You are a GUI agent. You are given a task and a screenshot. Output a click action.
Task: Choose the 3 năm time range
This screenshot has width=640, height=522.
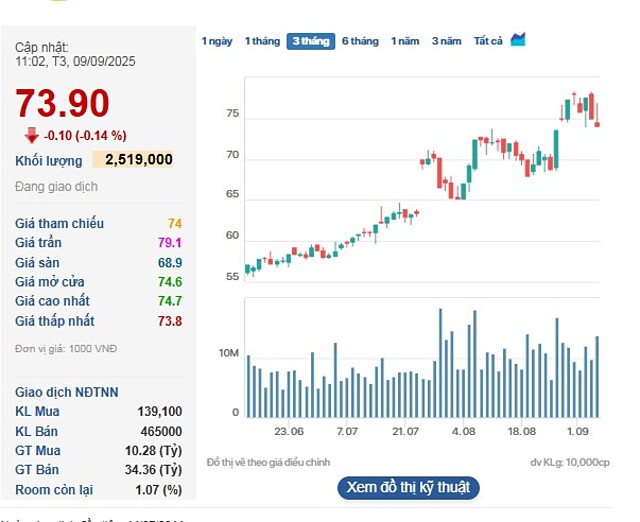(x=447, y=41)
